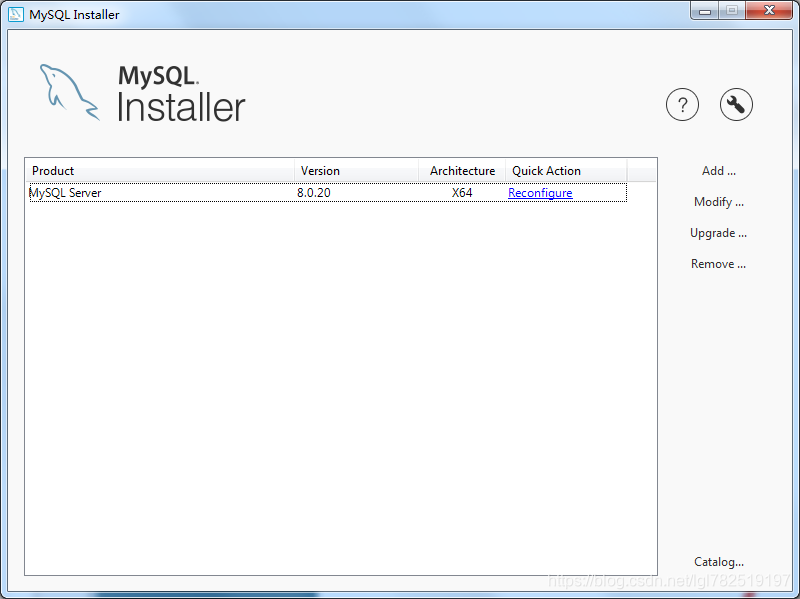Sort by the Product column header
The height and width of the screenshot is (599, 800).
coord(160,171)
